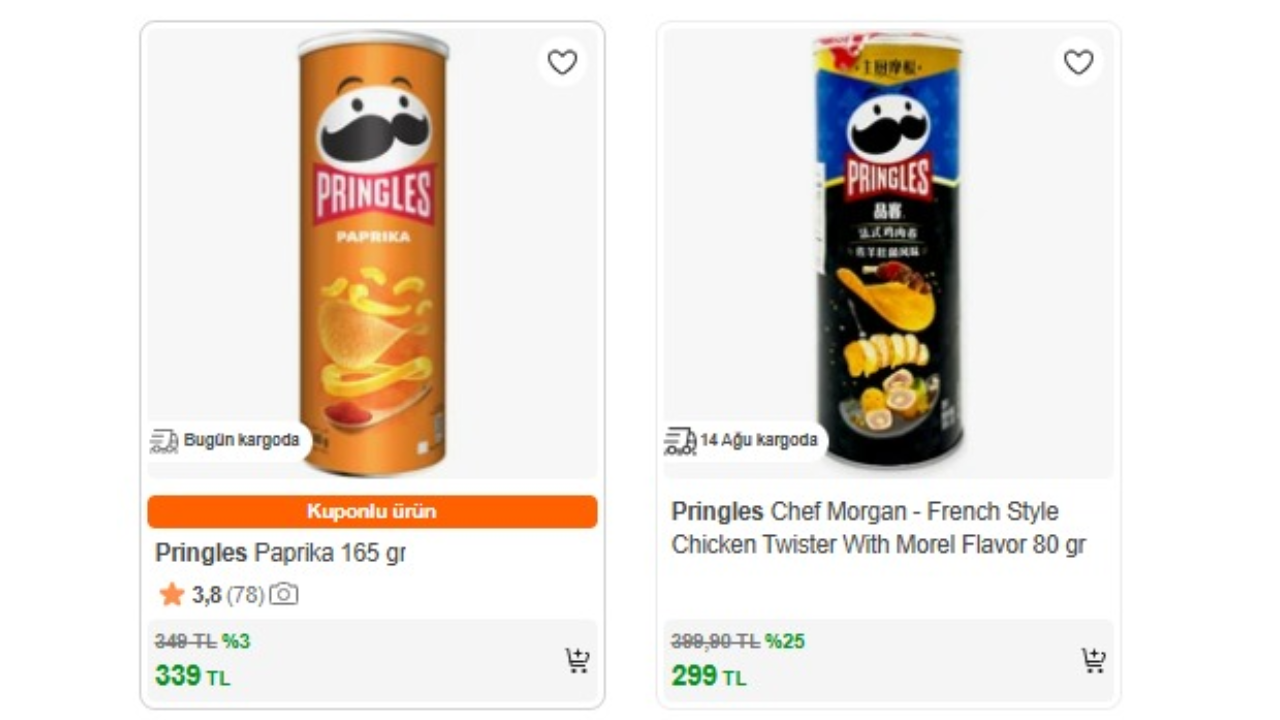Viewport: 1280px width, 720px height.
Task: Click the 299 TL price
Action: (x=708, y=676)
